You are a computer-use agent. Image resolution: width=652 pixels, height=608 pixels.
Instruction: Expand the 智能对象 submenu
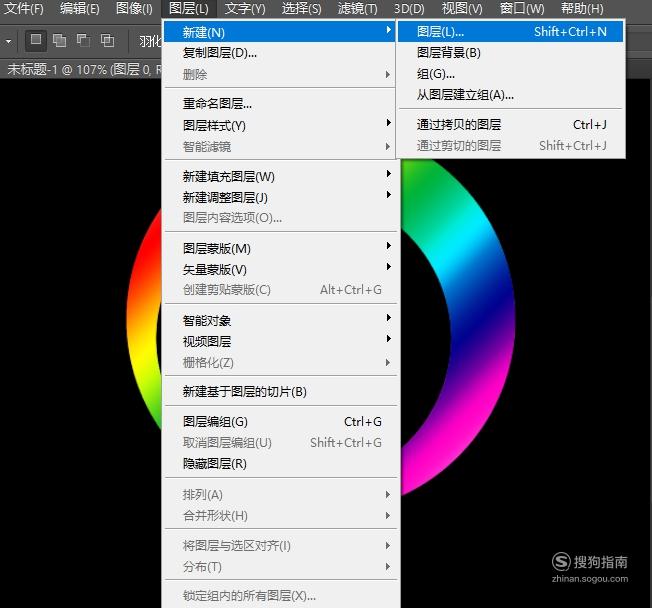(279, 320)
